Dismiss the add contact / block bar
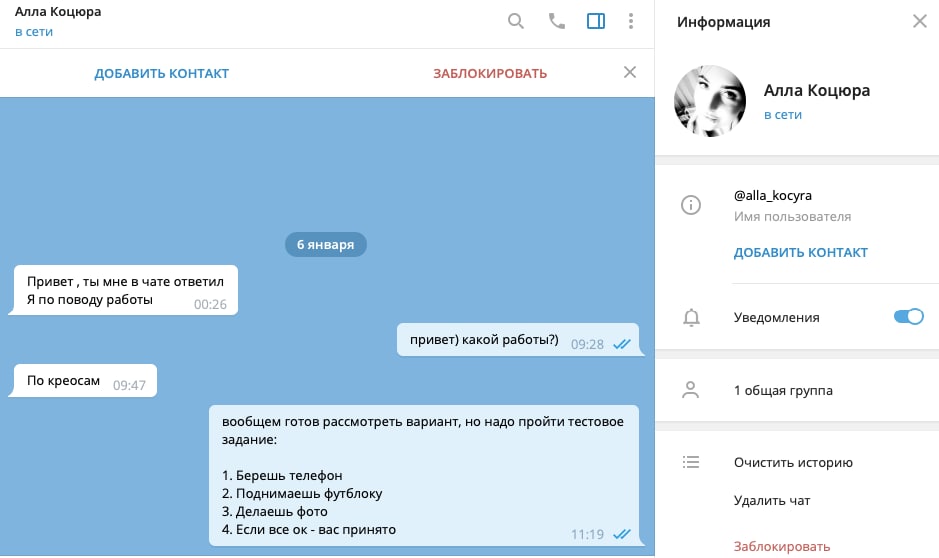The height and width of the screenshot is (558, 939). pos(629,72)
